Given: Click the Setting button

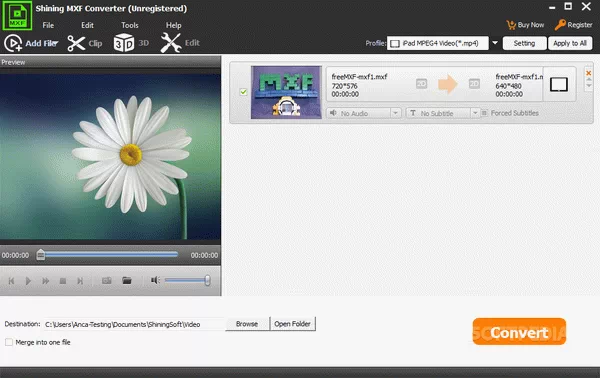Looking at the screenshot, I should point(524,43).
